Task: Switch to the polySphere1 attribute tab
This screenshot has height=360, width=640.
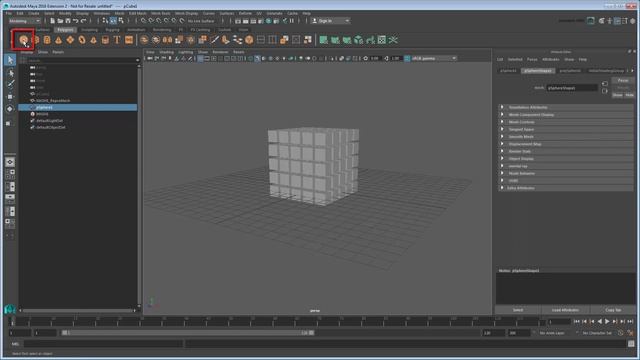Action: pyautogui.click(x=570, y=71)
